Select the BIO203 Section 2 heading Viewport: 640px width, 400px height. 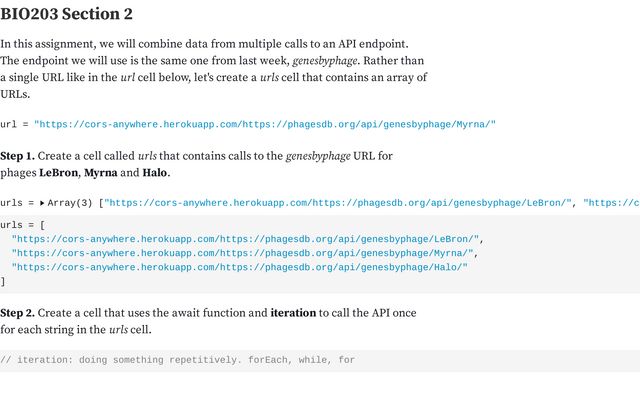point(67,14)
